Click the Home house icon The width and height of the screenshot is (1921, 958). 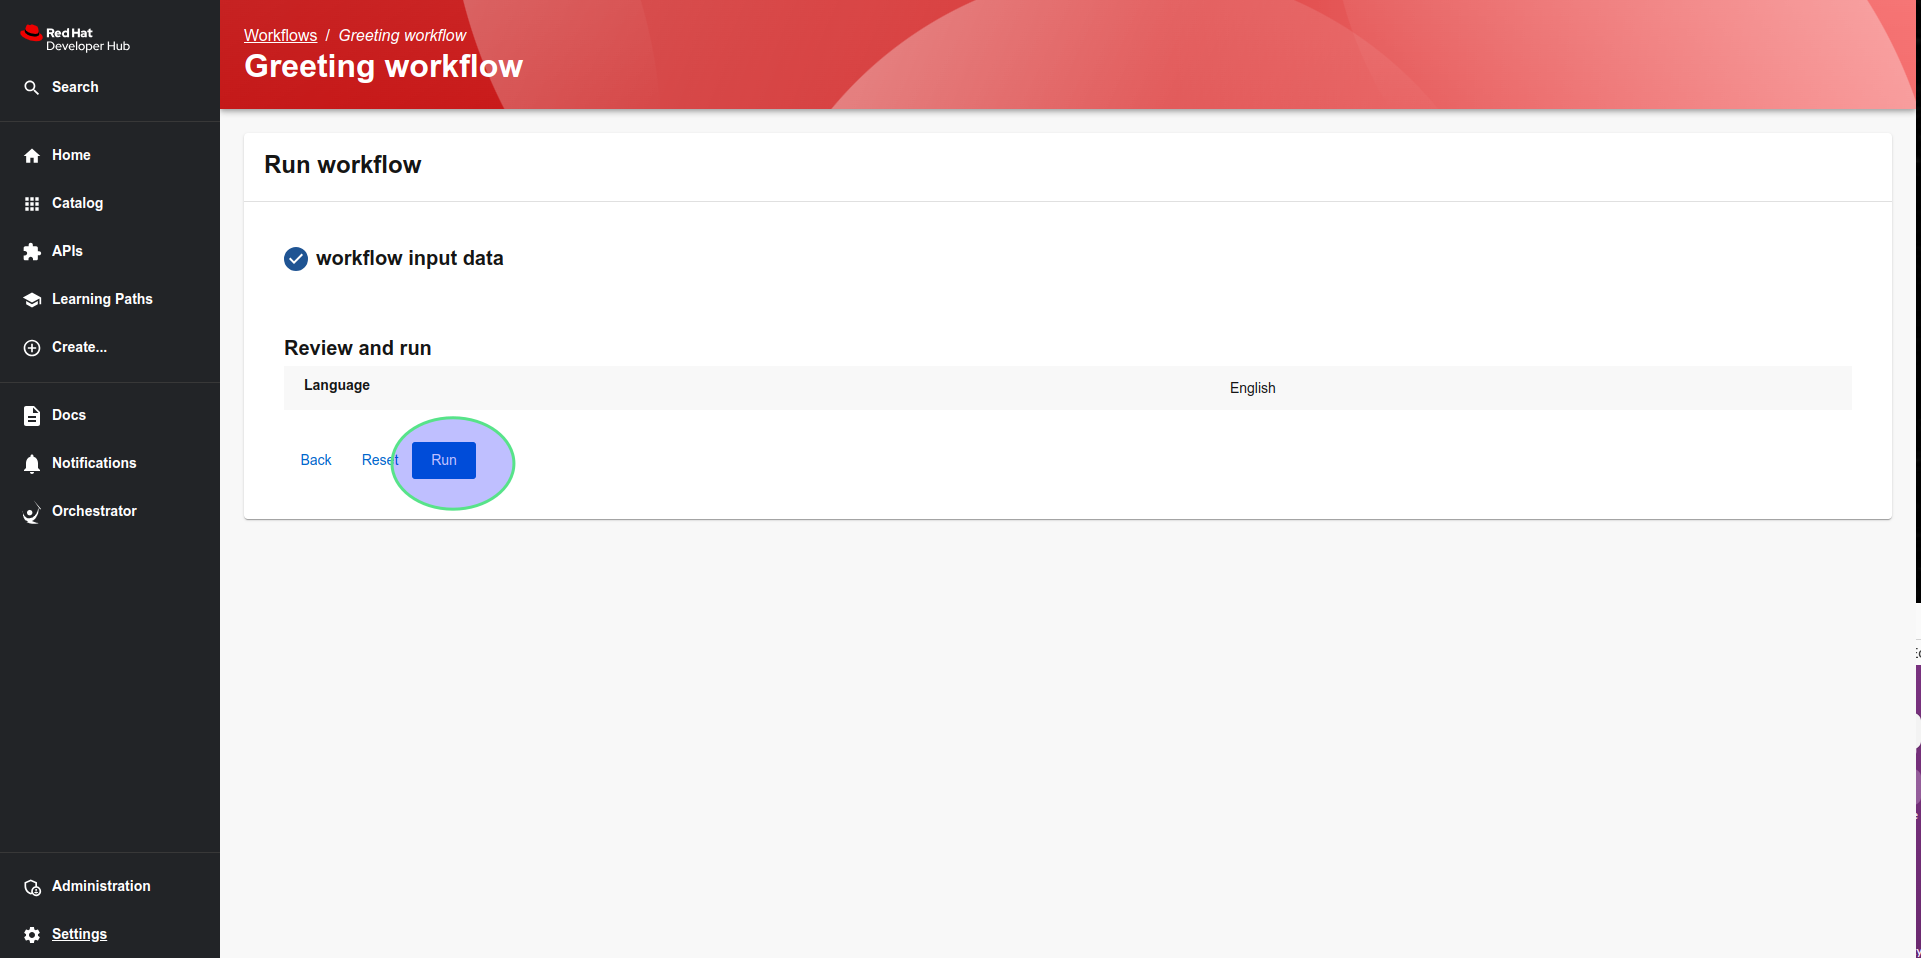click(x=32, y=156)
